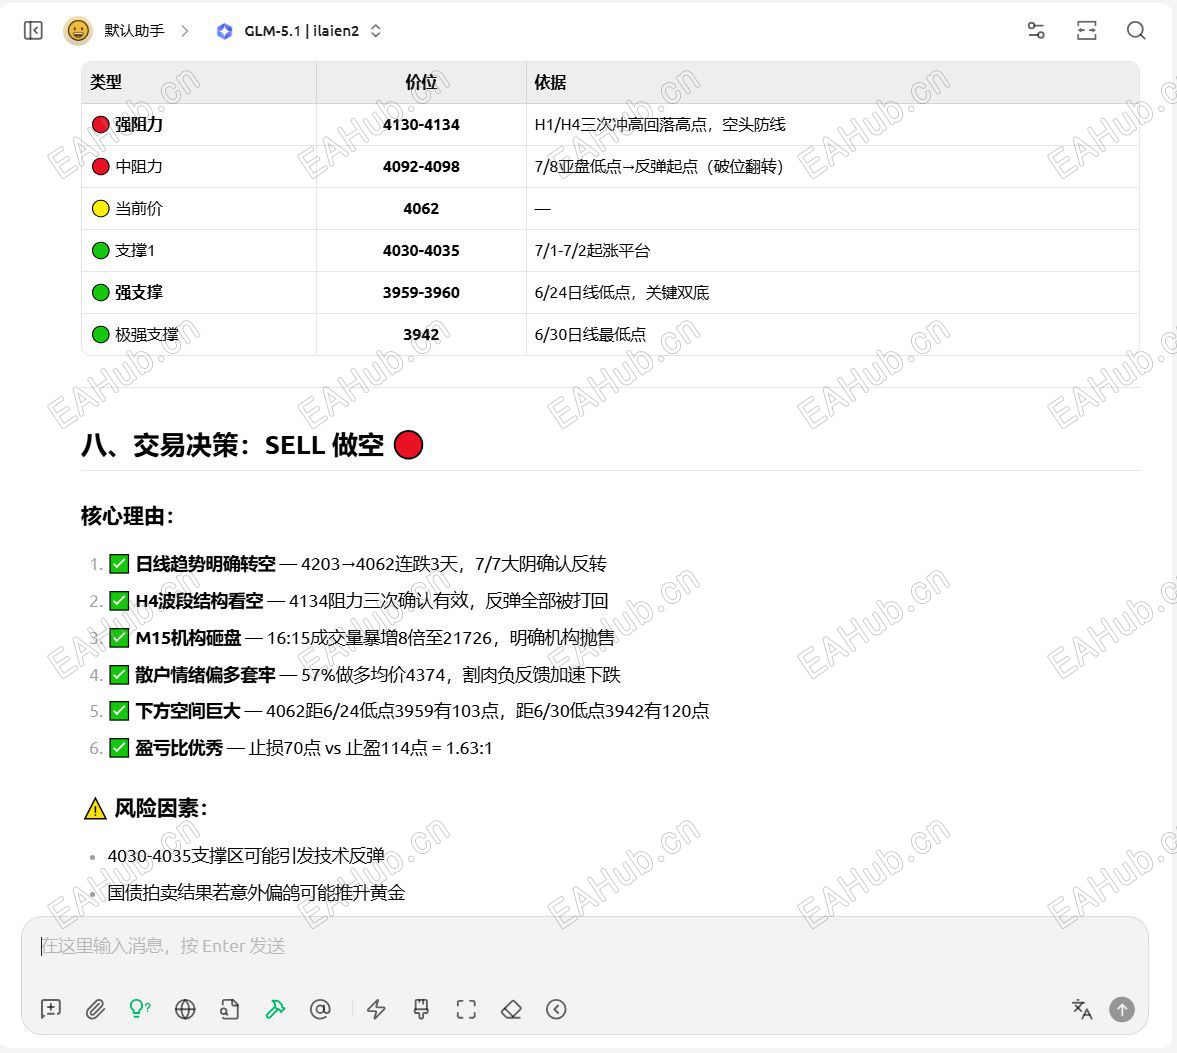The image size is (1177, 1053).
Task: Click the 价位 column header
Action: (421, 82)
